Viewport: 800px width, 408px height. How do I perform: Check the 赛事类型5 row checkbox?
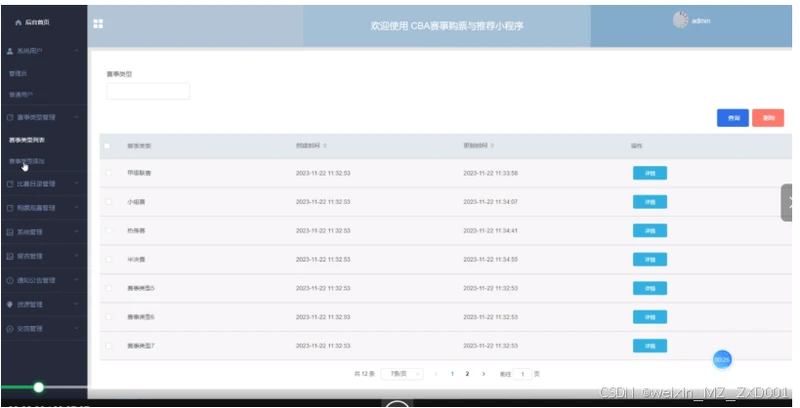pyautogui.click(x=108, y=288)
